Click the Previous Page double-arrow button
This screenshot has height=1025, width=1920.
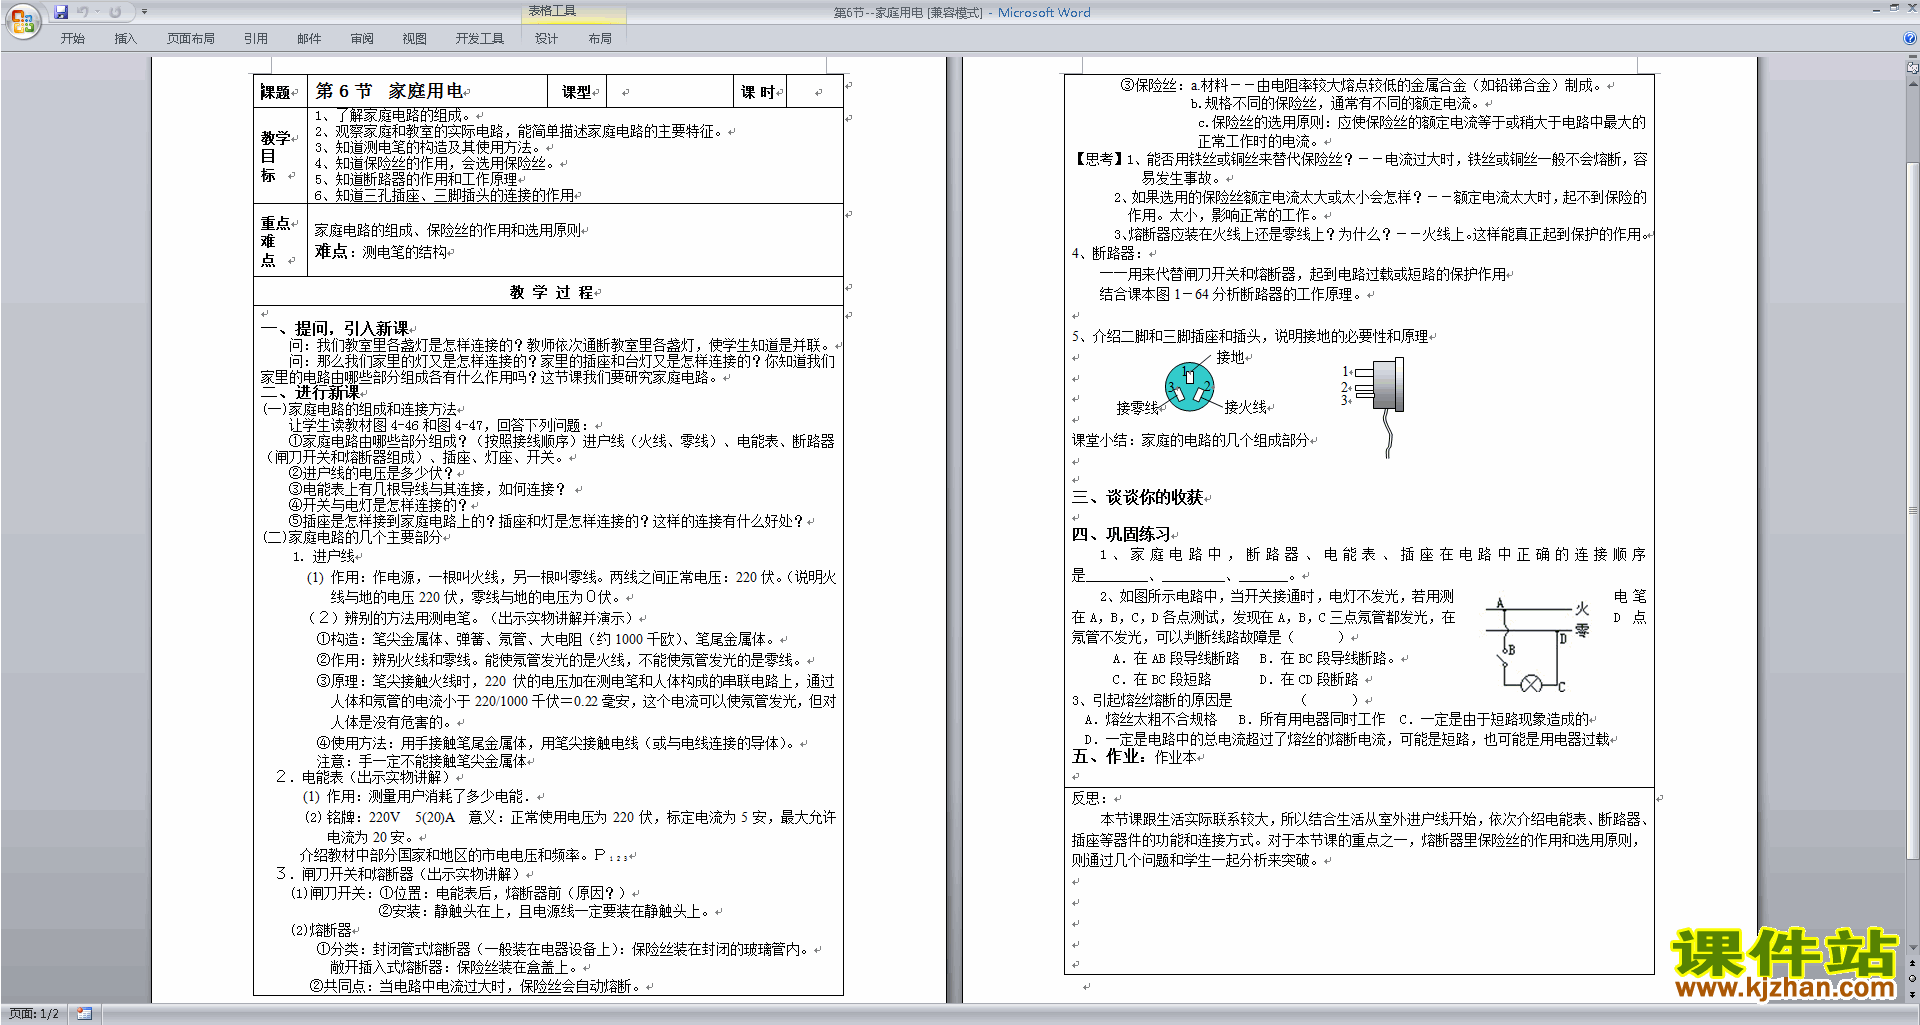[x=1913, y=963]
